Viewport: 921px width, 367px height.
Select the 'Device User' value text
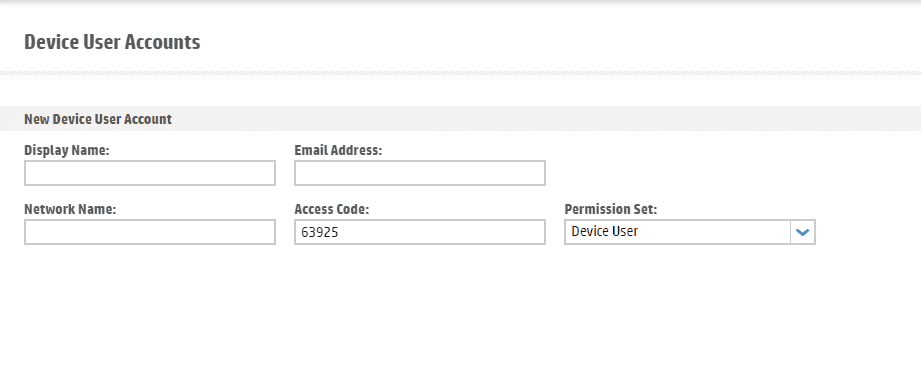[604, 231]
